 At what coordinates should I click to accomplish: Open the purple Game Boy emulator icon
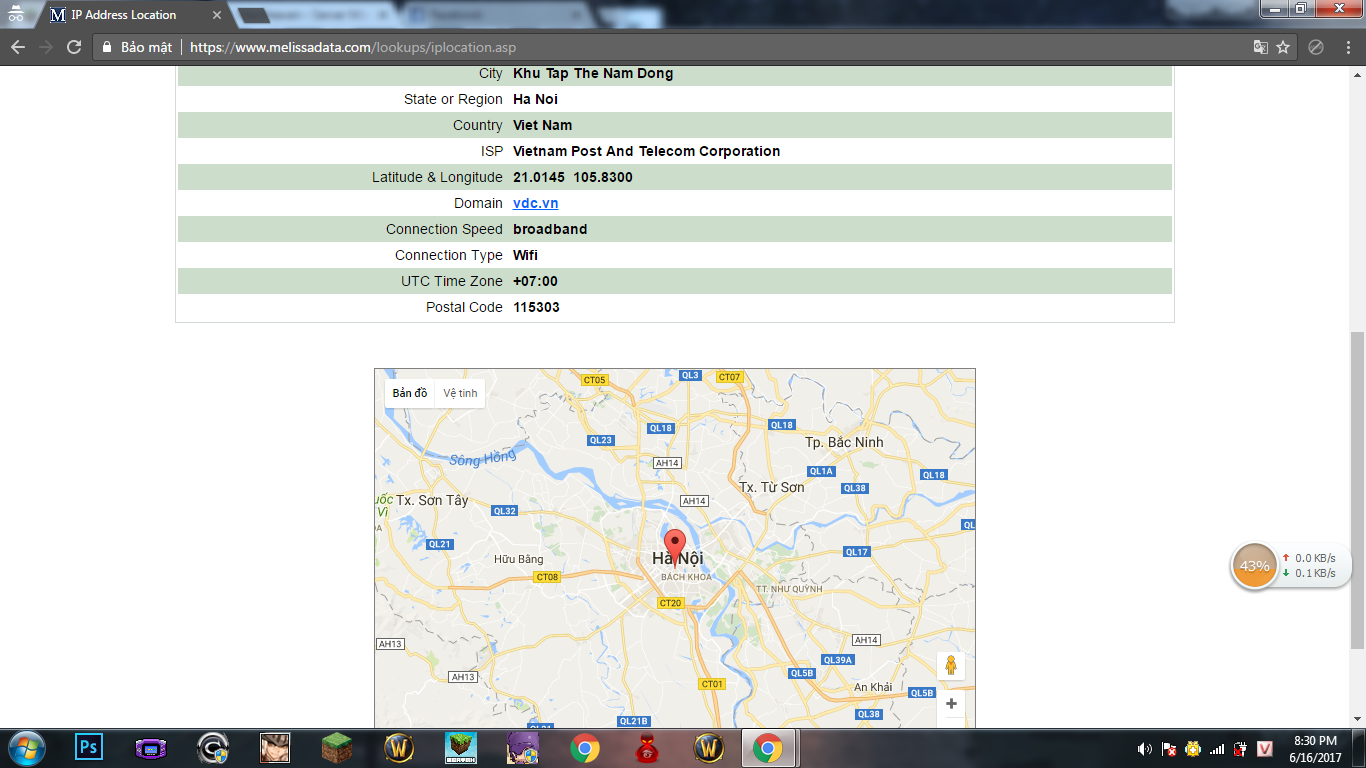(151, 748)
